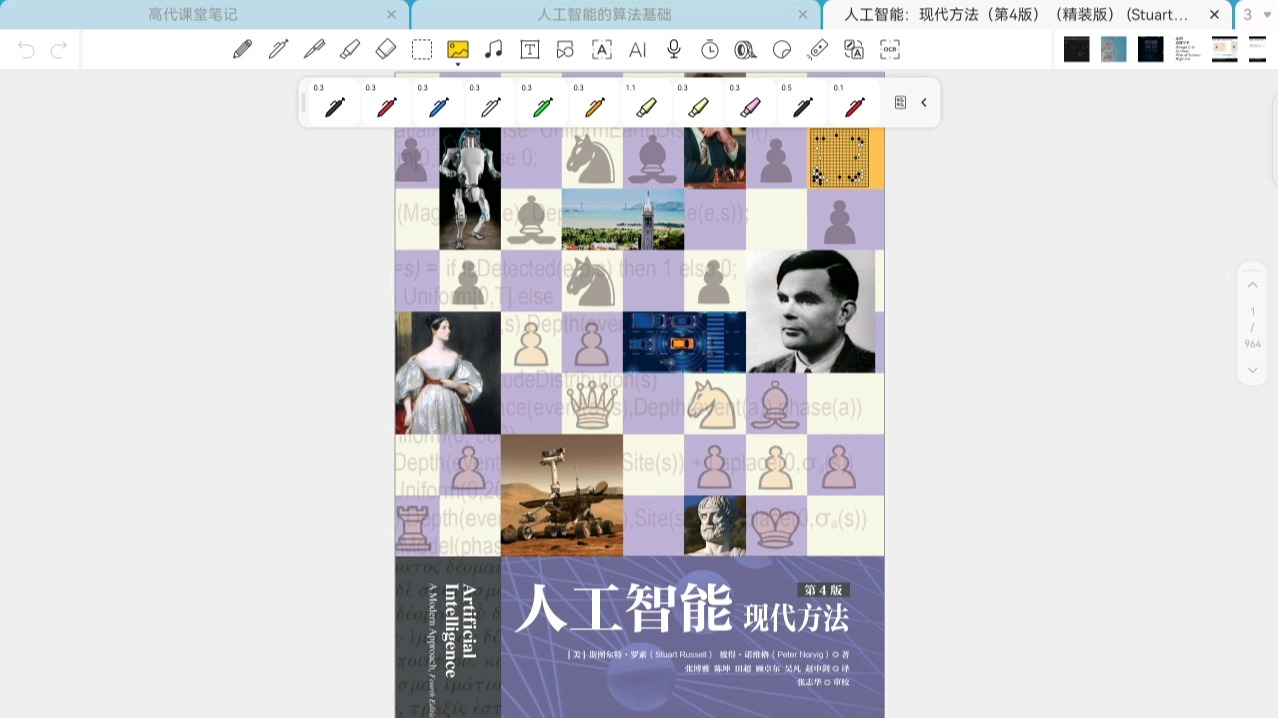Close the 人工智能的算法基础 tab

(802, 14)
